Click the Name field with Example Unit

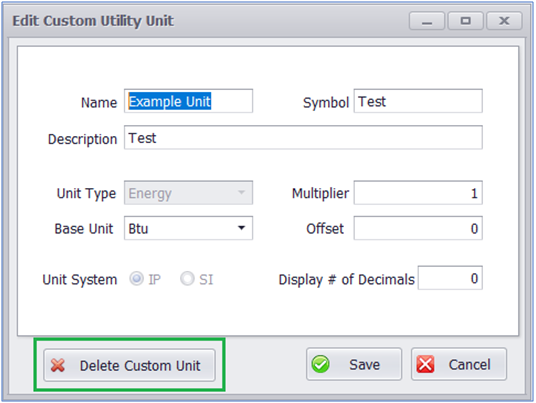pyautogui.click(x=188, y=101)
